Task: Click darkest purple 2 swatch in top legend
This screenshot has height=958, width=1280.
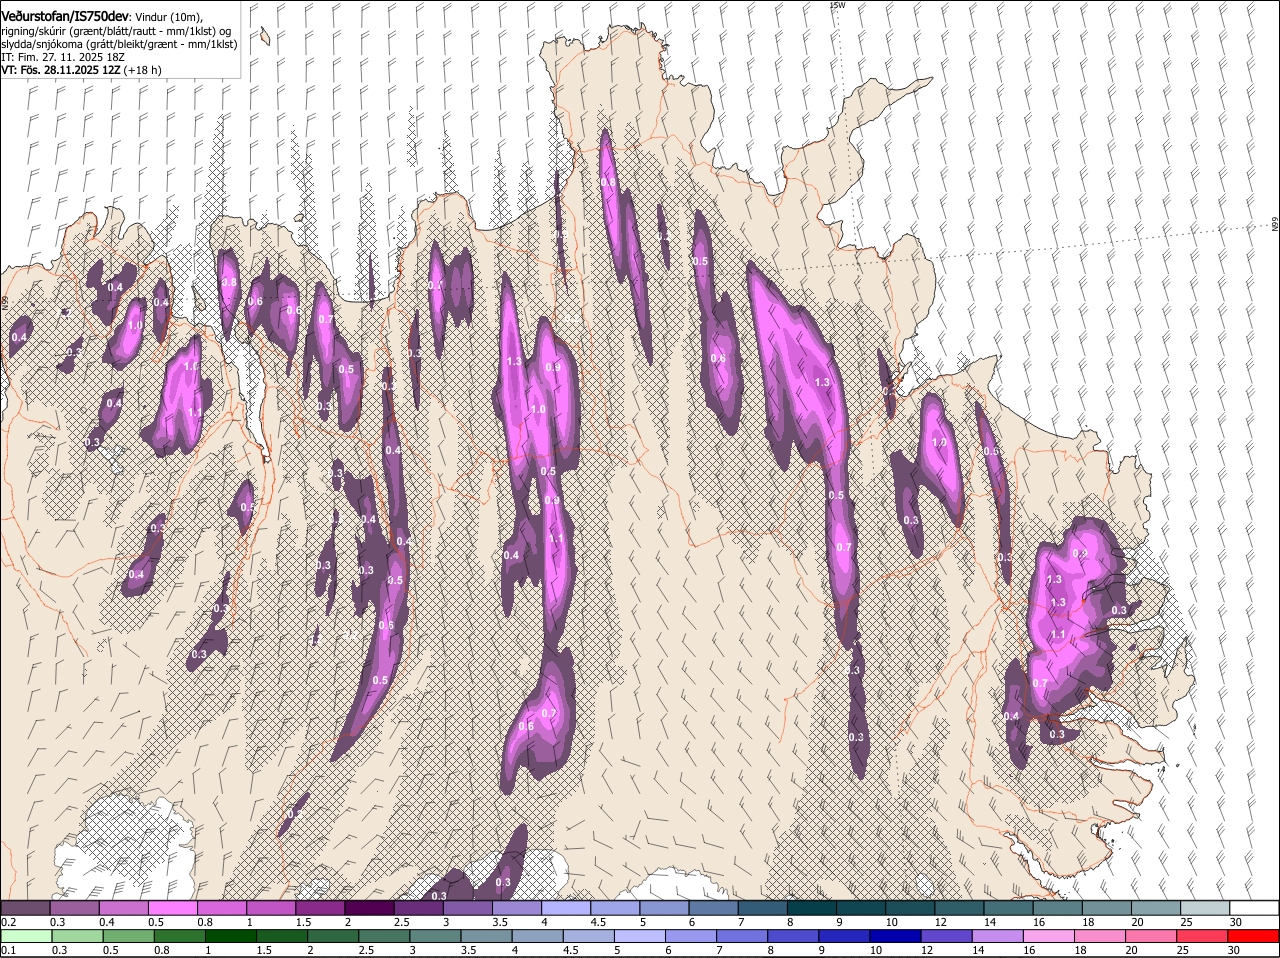Action: (x=369, y=908)
